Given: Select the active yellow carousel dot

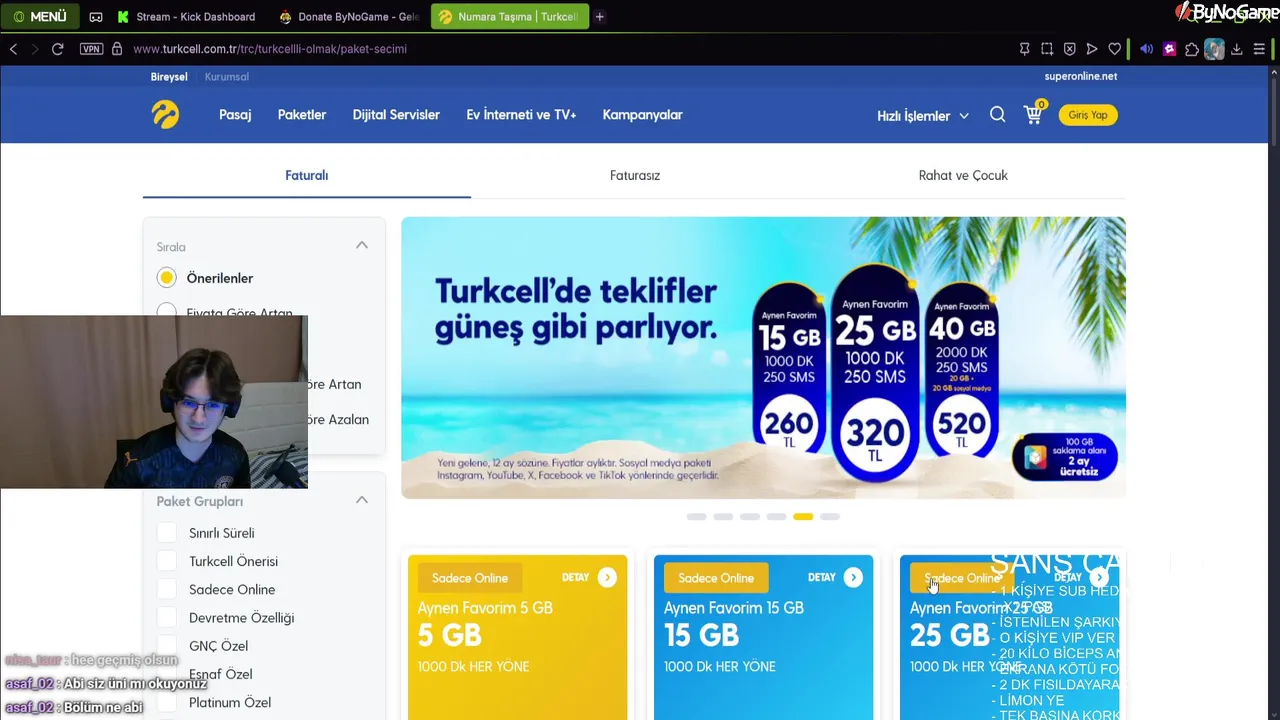Looking at the screenshot, I should pos(803,517).
